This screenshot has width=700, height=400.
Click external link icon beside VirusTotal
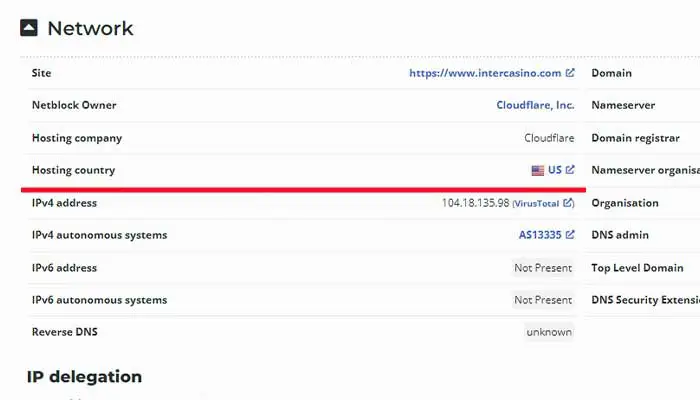pyautogui.click(x=568, y=203)
